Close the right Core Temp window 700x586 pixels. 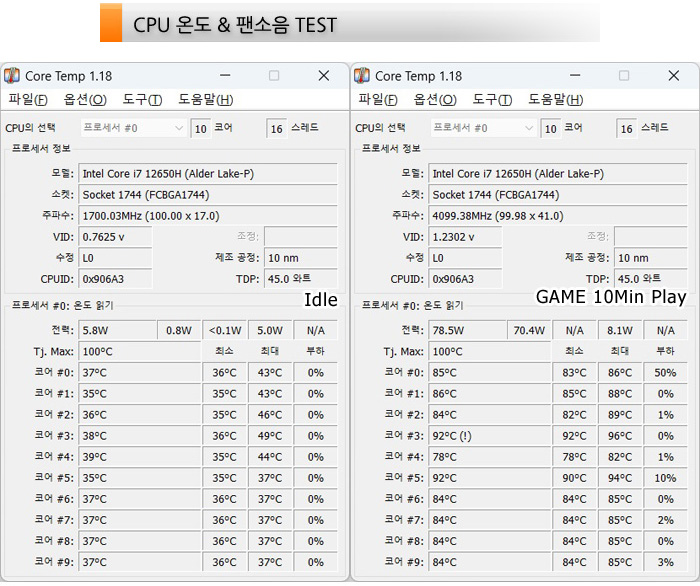673,76
